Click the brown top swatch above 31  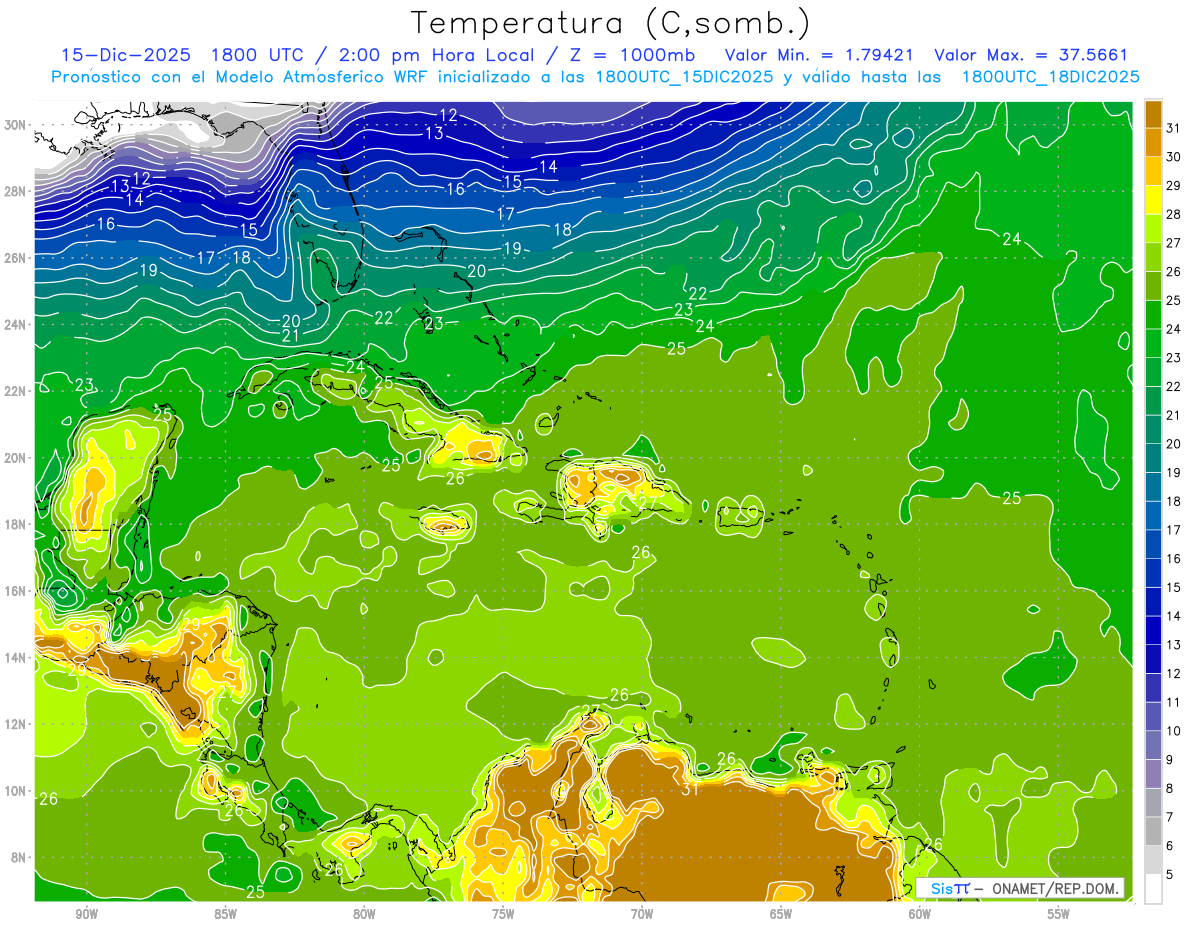pos(1153,114)
